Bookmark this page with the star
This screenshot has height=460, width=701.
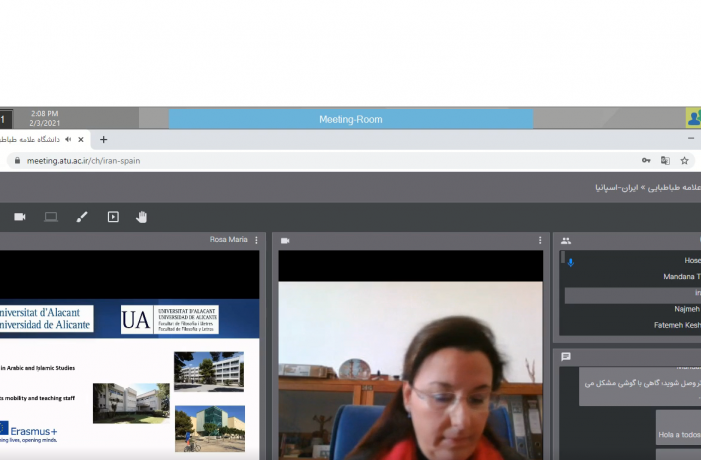[x=684, y=160]
